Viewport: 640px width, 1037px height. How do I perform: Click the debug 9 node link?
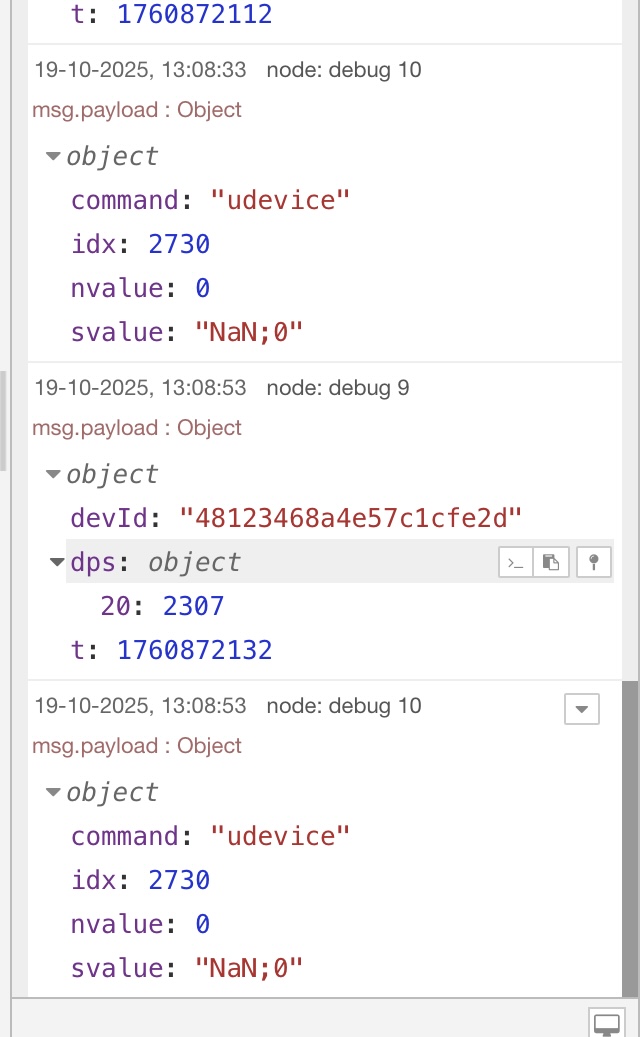(x=337, y=388)
